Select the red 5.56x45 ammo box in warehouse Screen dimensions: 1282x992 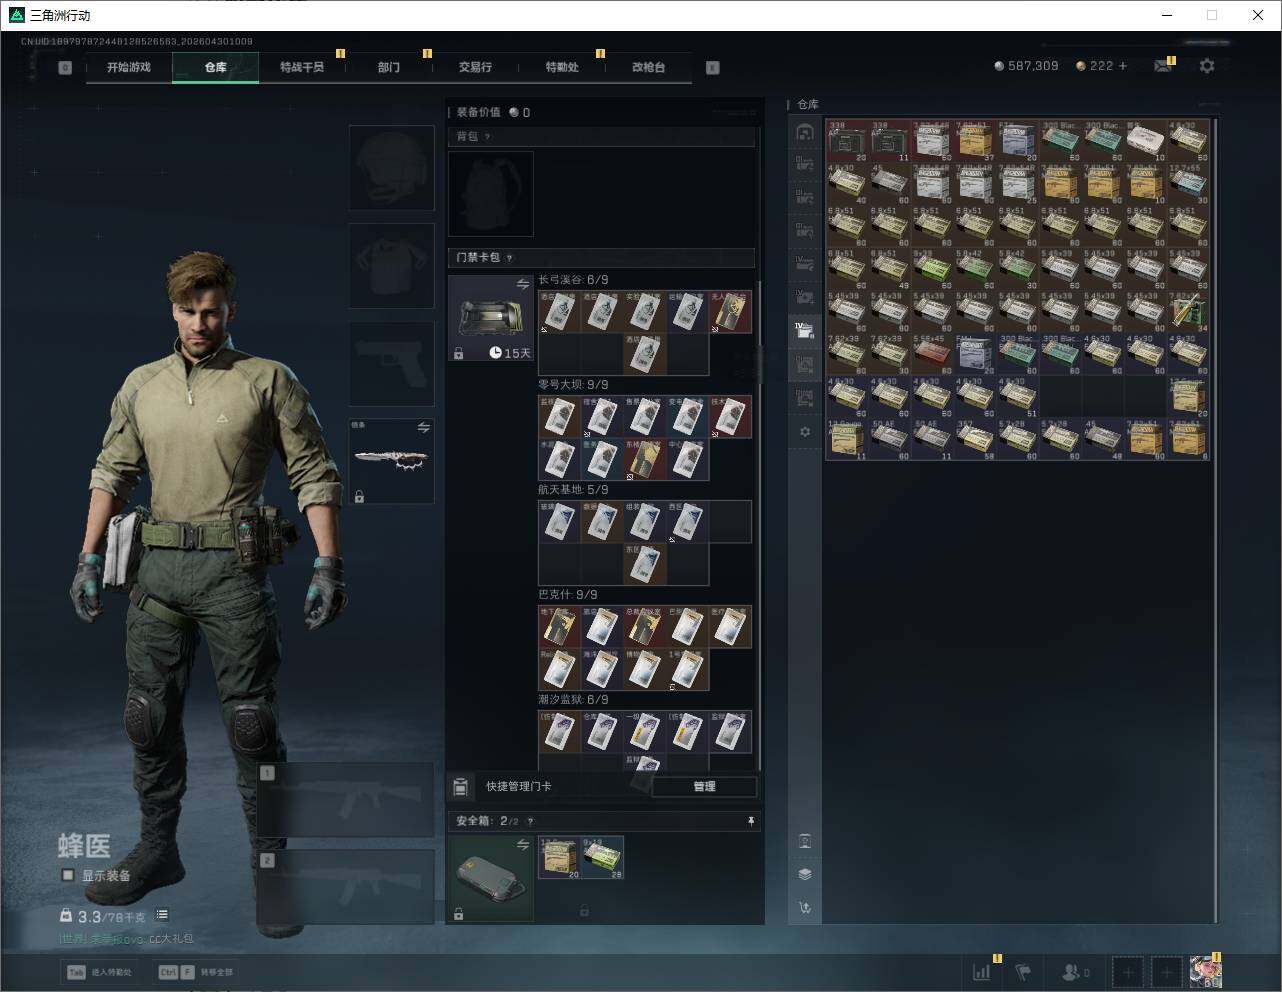(933, 355)
